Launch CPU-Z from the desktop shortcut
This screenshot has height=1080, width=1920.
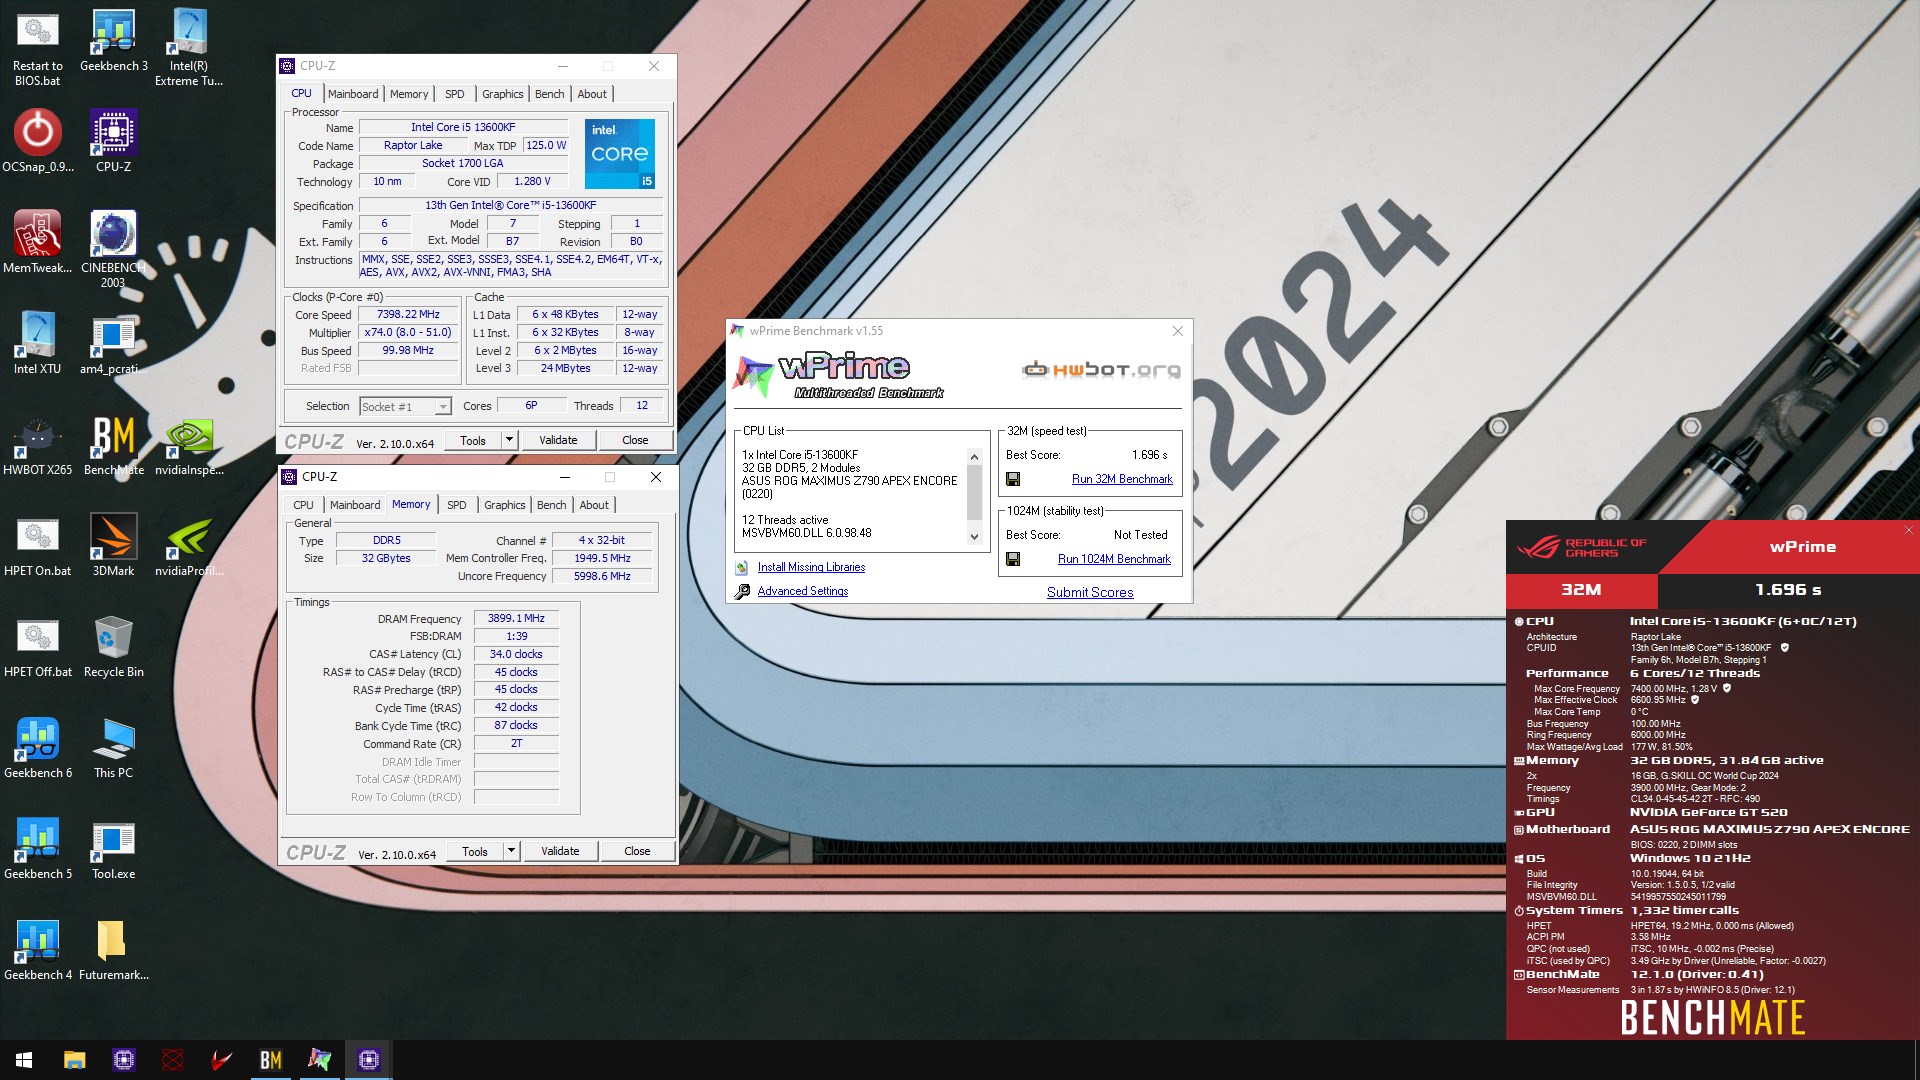coord(114,141)
